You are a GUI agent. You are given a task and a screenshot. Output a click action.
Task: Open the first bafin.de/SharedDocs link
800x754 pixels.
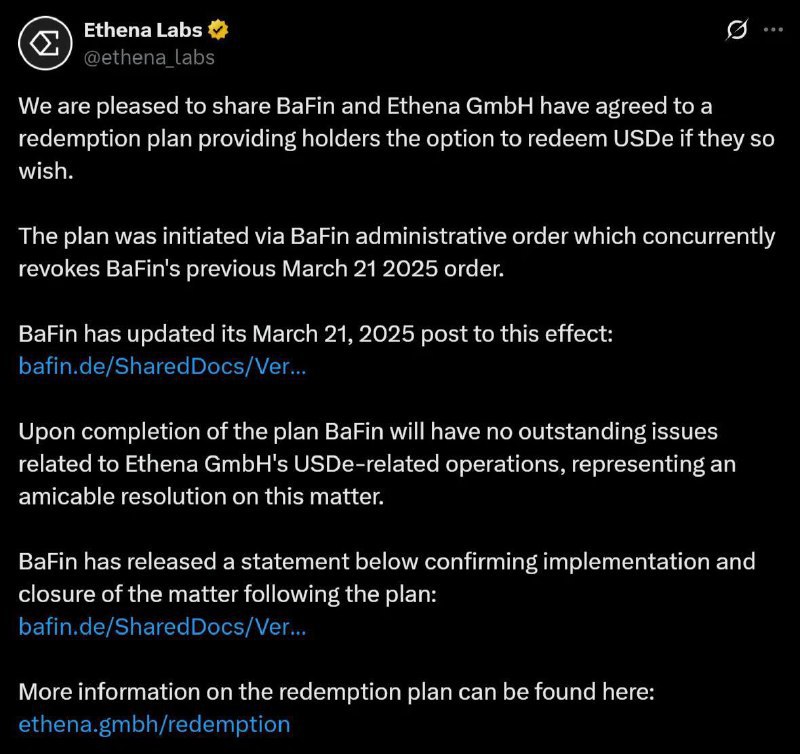[x=162, y=366]
